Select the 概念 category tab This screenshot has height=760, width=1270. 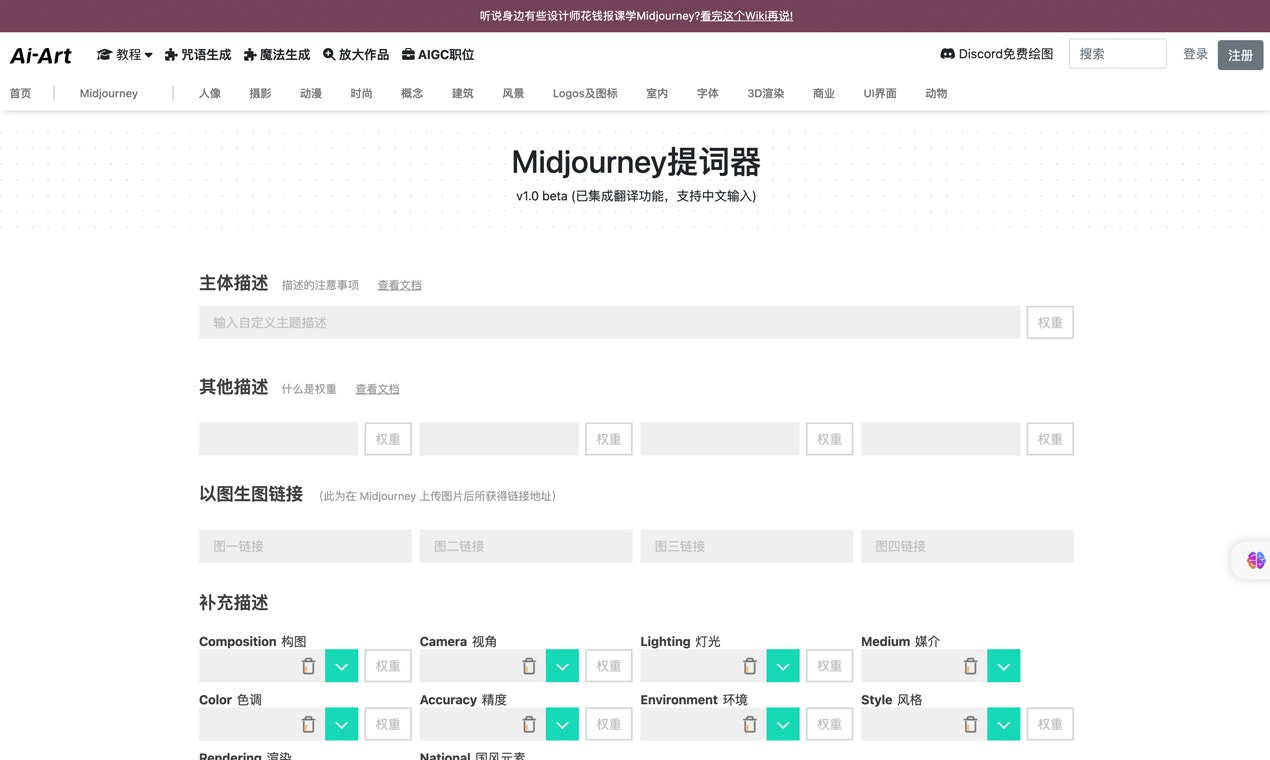coord(412,93)
